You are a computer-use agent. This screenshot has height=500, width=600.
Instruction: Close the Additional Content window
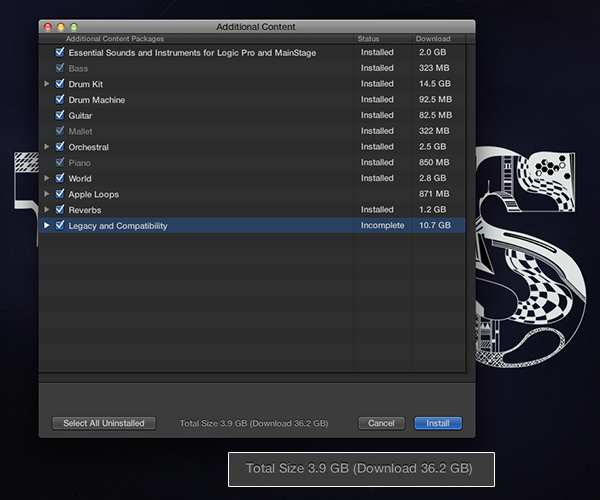tap(48, 27)
